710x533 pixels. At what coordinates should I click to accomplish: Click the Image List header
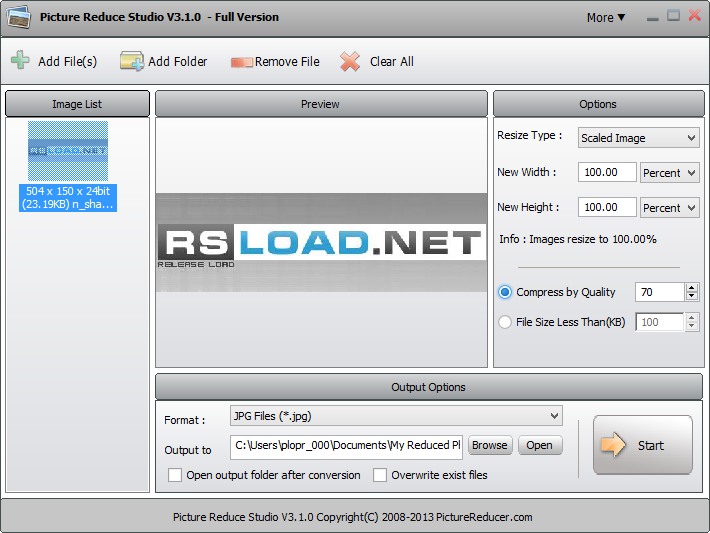[77, 104]
